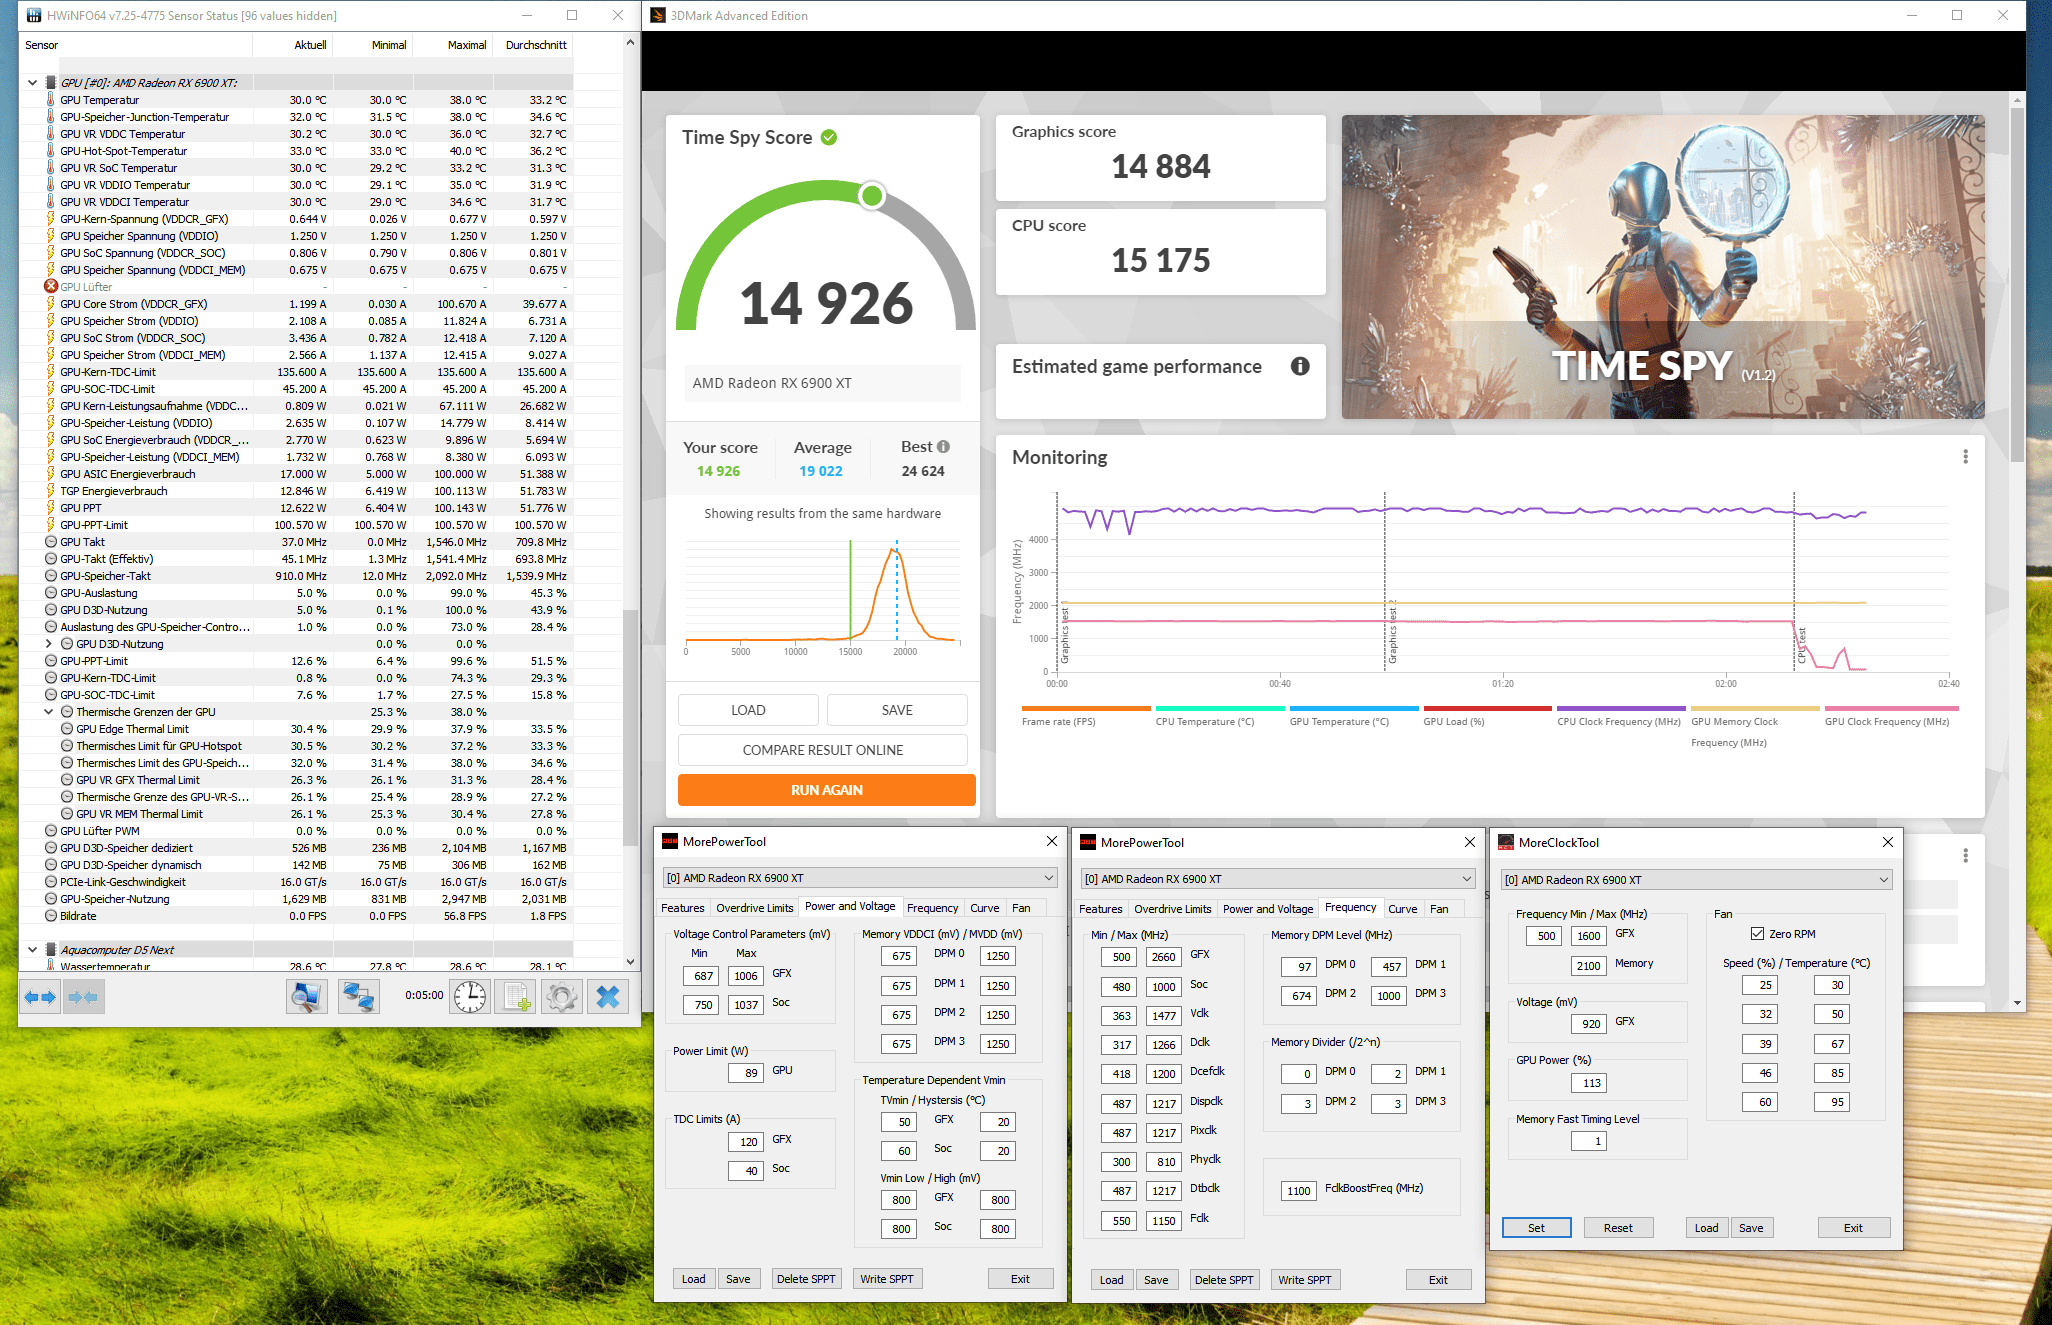The height and width of the screenshot is (1325, 2052).
Task: Open GPU dropdown in MoreClockTool
Action: pyautogui.click(x=1697, y=880)
